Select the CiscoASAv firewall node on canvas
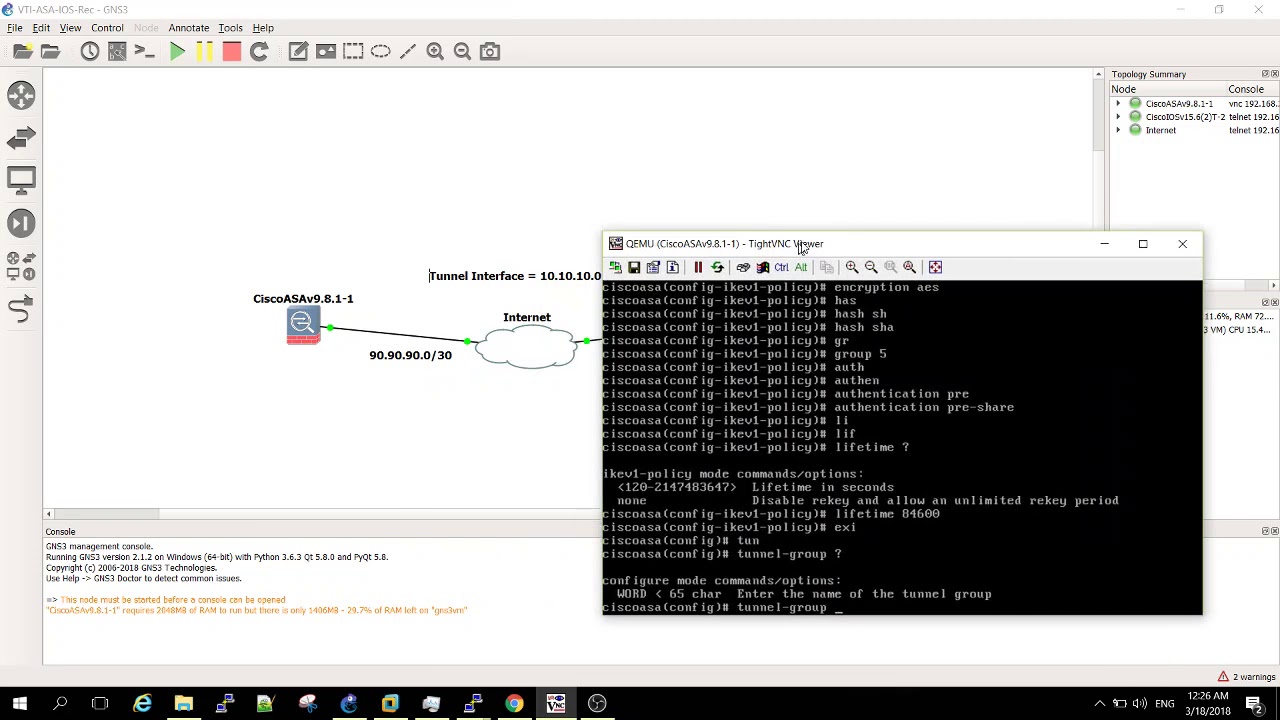 pyautogui.click(x=303, y=326)
